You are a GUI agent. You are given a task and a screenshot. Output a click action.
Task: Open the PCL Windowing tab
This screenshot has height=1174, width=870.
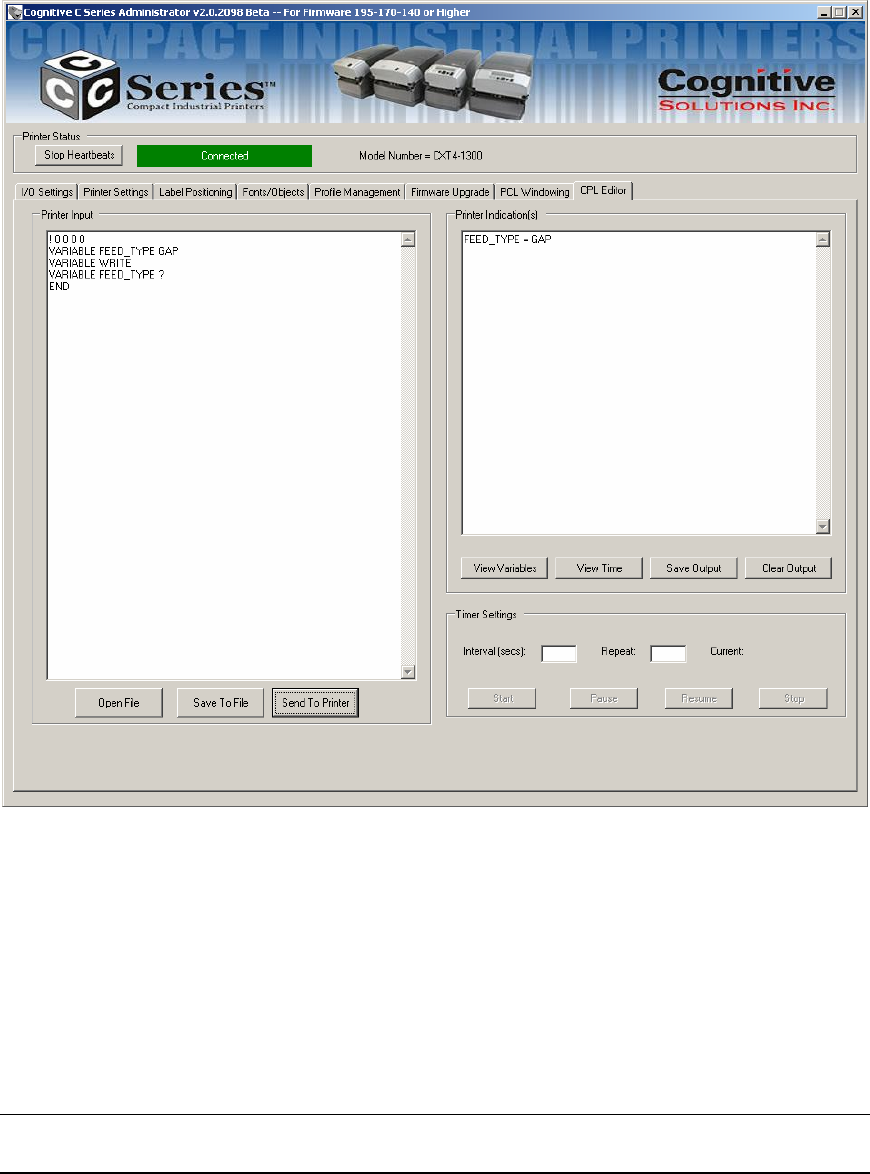pyautogui.click(x=535, y=192)
